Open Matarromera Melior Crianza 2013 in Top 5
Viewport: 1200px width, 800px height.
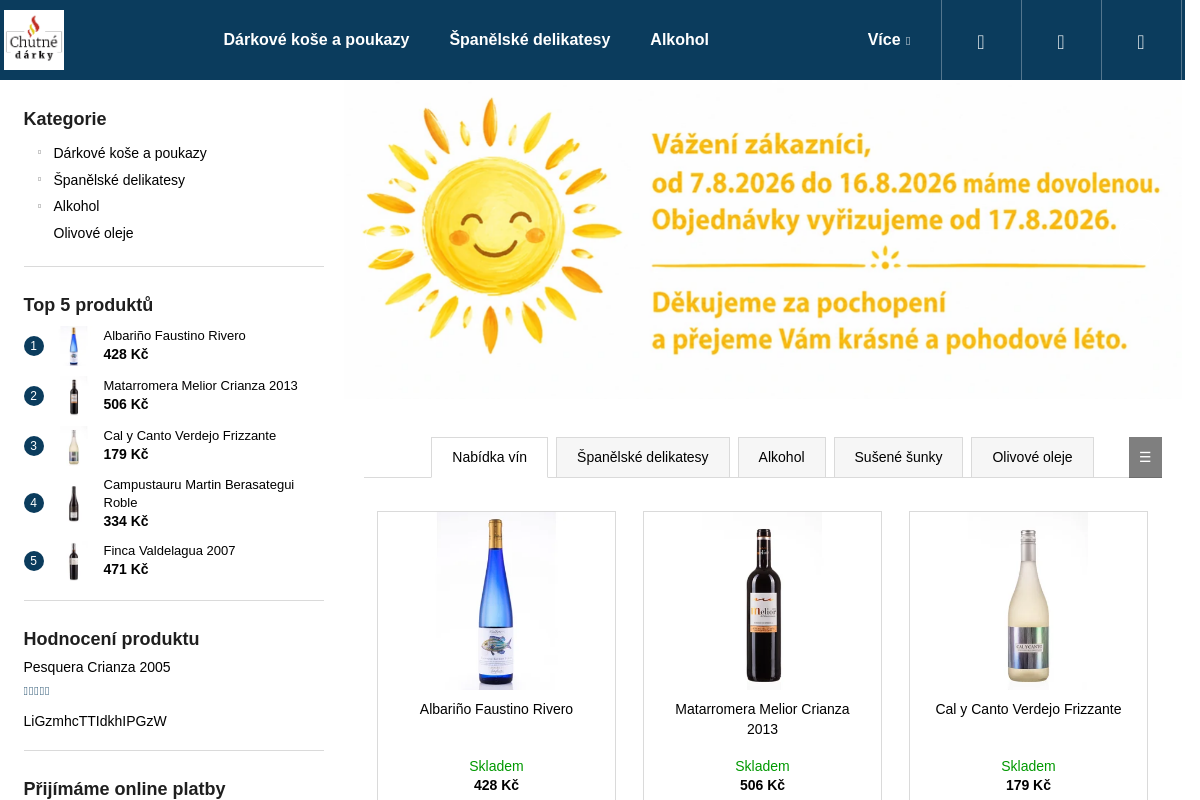(x=201, y=386)
